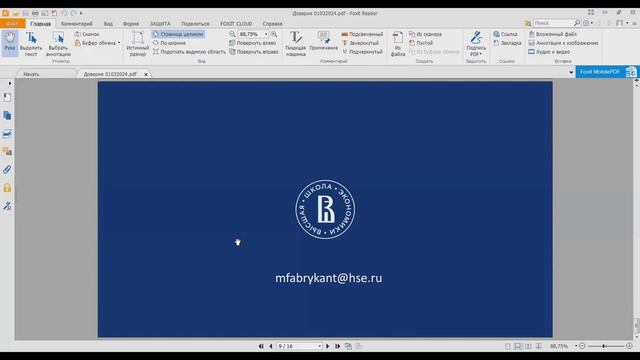Insert a Вложенный файл attachment
The width and height of the screenshot is (640, 360).
pos(553,34)
